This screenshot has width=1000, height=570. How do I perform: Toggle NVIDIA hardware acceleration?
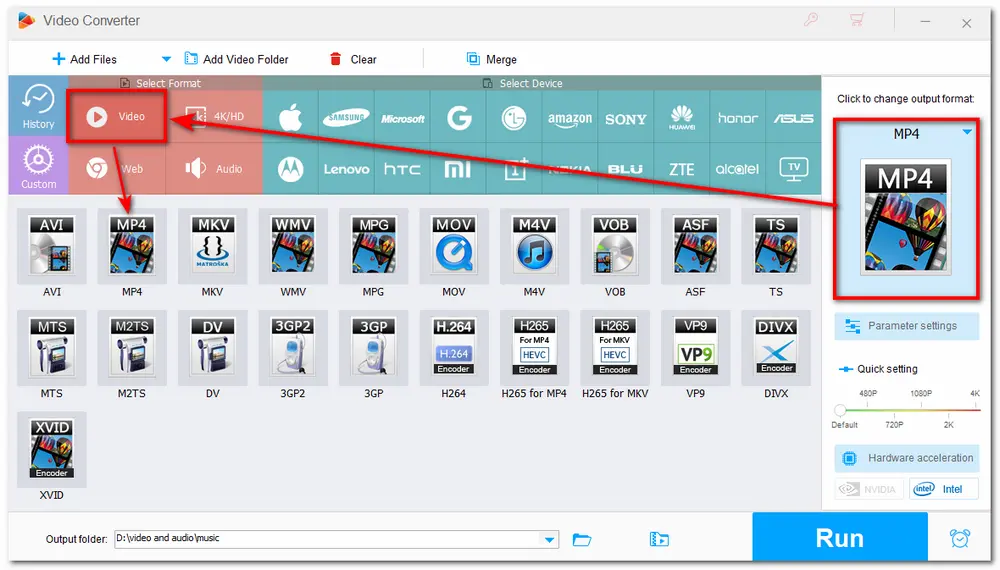pyautogui.click(x=869, y=489)
